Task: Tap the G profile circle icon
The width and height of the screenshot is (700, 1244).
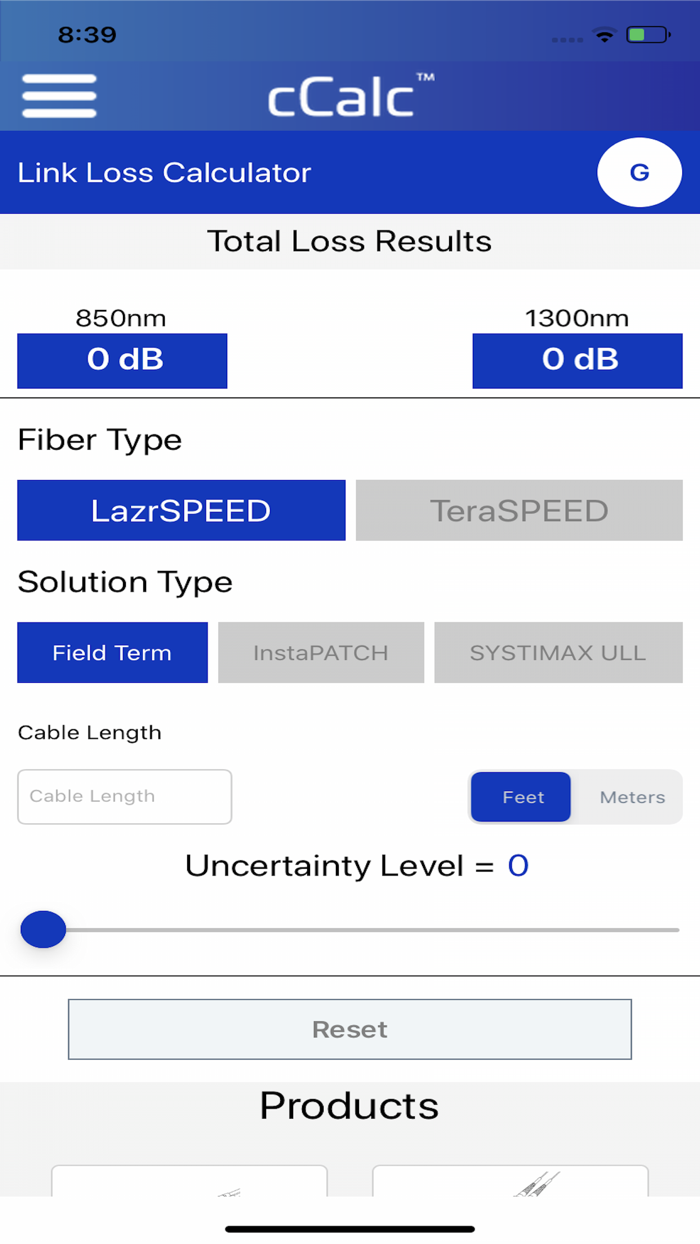Action: [639, 172]
